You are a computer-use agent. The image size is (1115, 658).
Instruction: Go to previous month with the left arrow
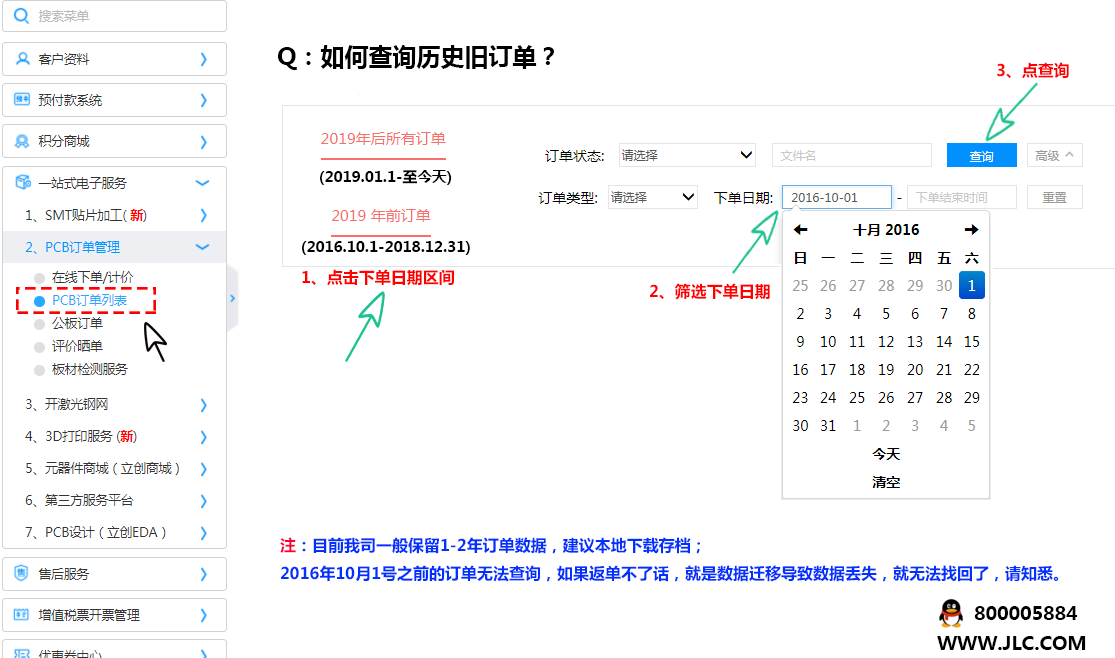801,230
